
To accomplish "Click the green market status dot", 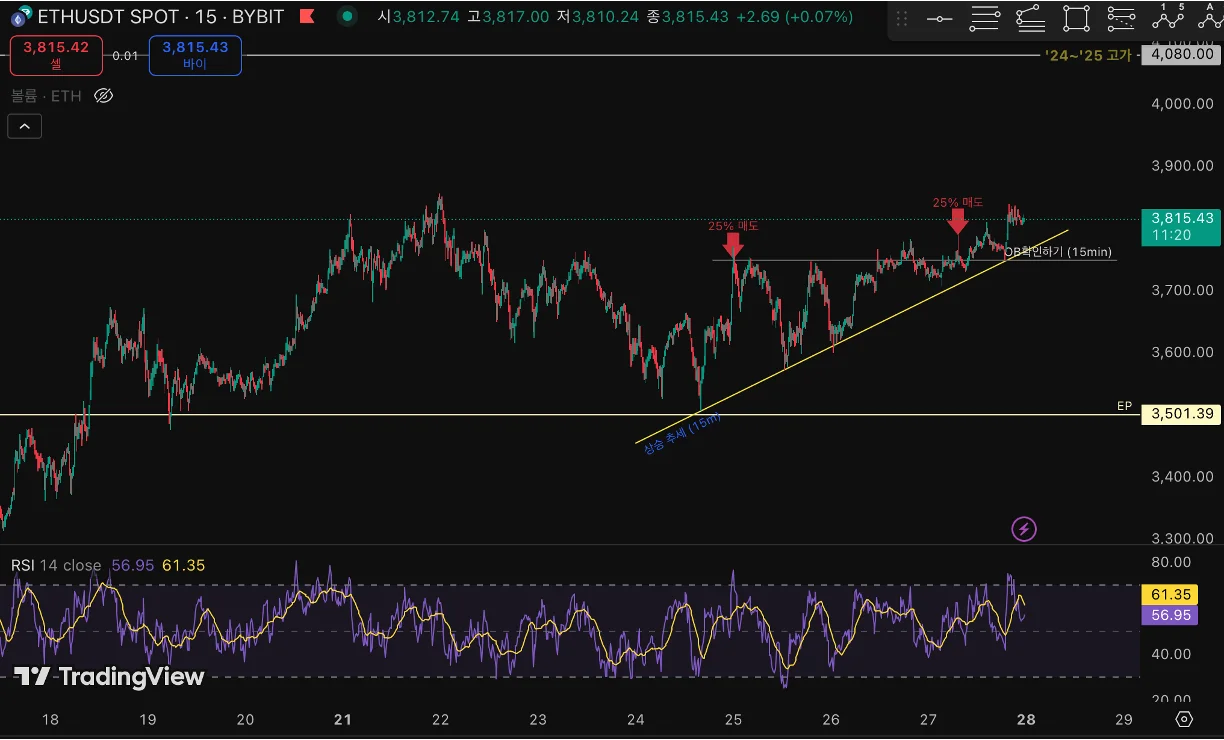I will (x=346, y=17).
